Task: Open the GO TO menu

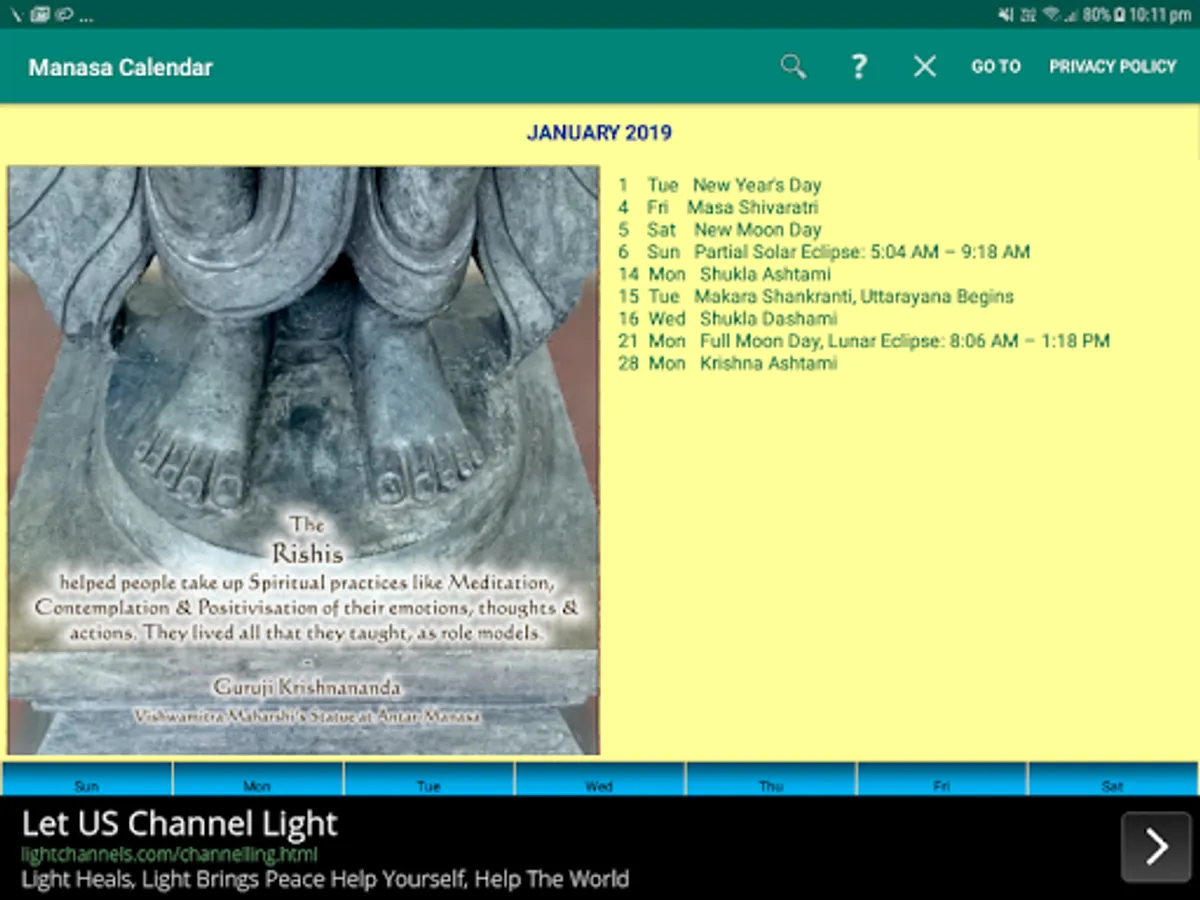Action: pos(996,67)
